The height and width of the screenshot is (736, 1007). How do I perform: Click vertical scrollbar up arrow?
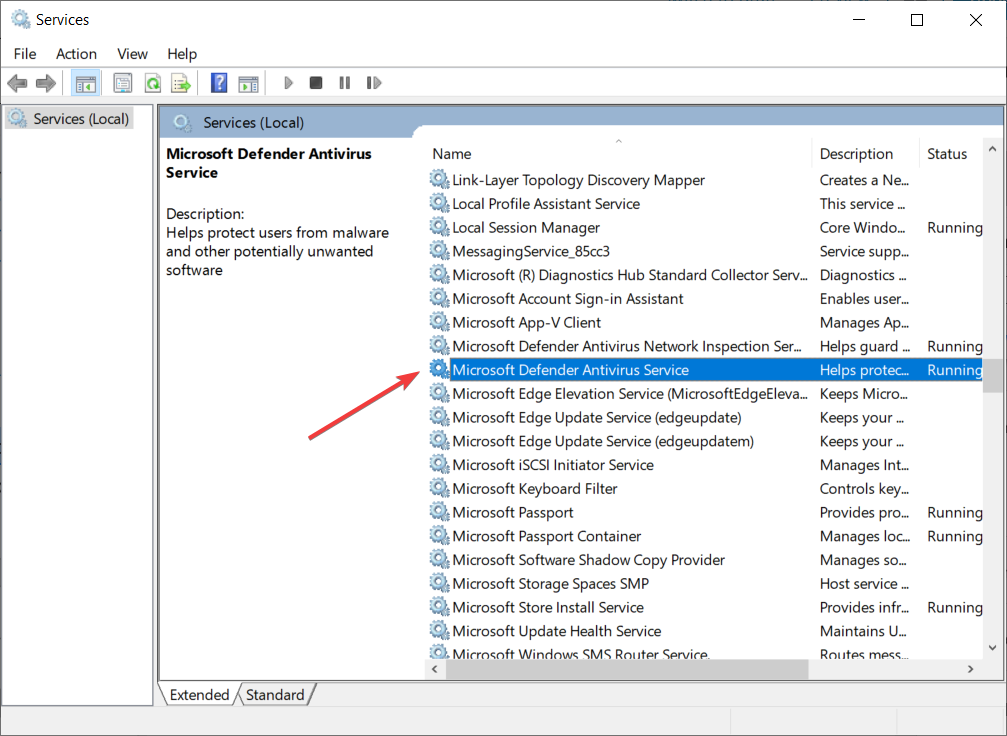coord(992,150)
